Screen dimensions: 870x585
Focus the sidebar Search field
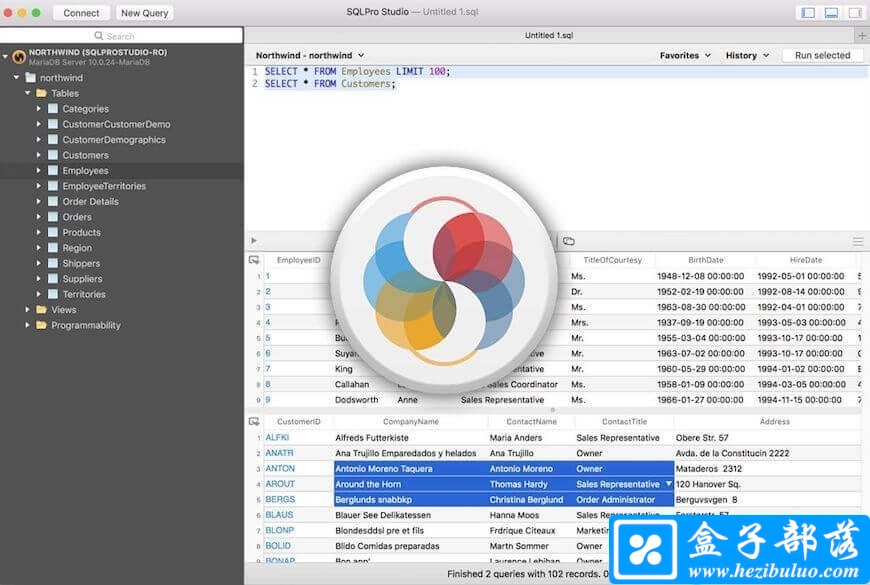[121, 36]
